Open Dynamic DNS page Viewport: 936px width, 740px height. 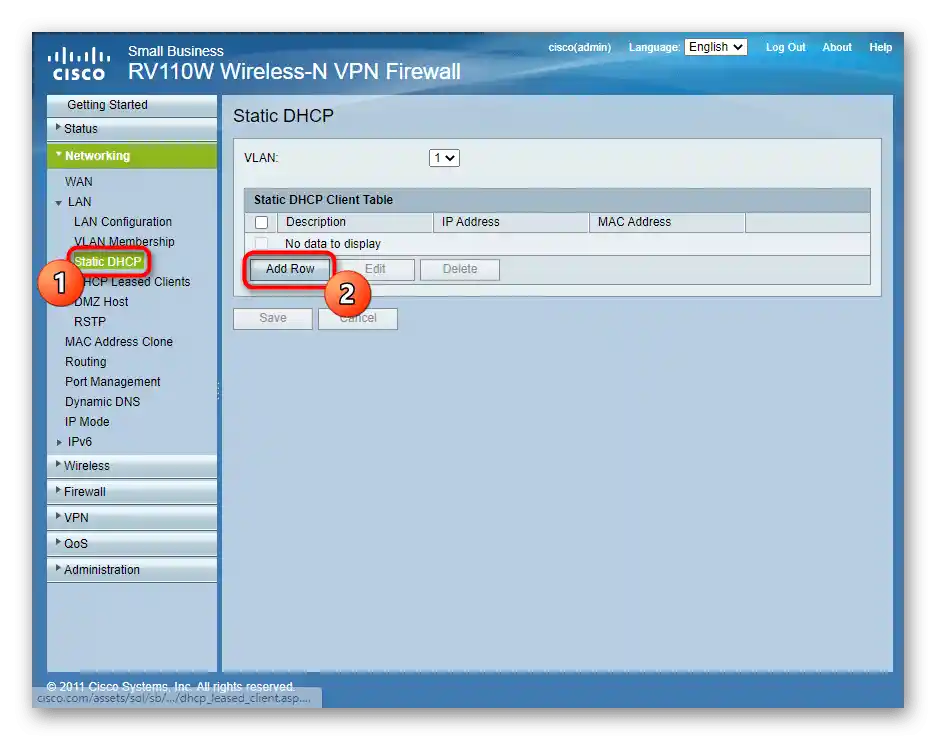pos(102,402)
